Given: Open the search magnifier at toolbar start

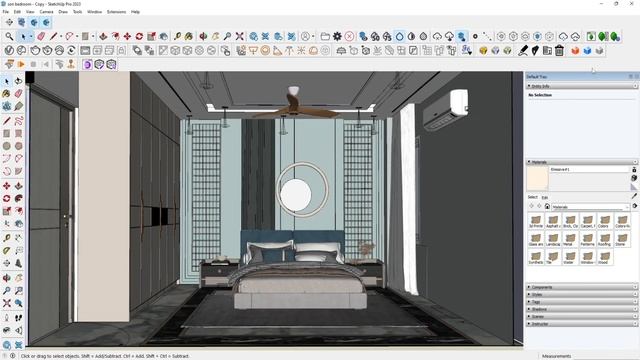Looking at the screenshot, I should click(x=9, y=36).
